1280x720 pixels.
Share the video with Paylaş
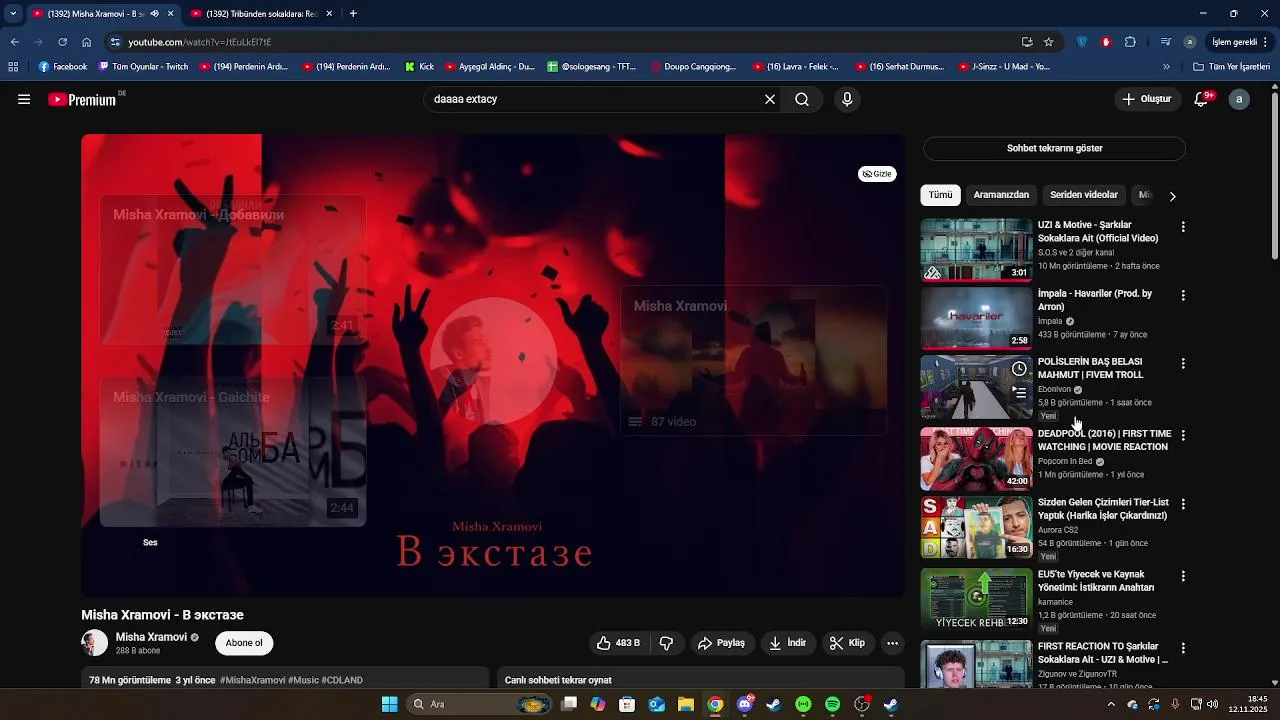pyautogui.click(x=721, y=643)
